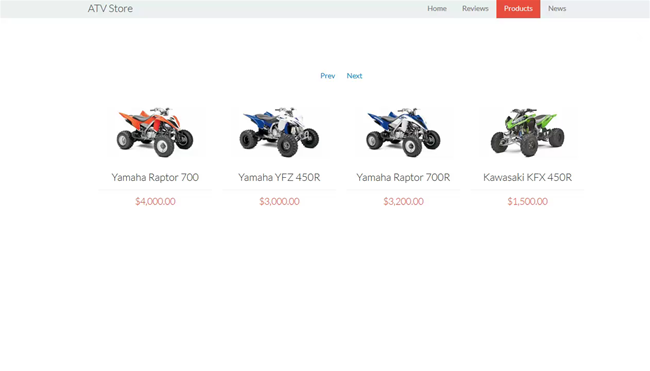Click the Yamaha Raptor 700 title
This screenshot has height=371, width=650.
click(155, 177)
